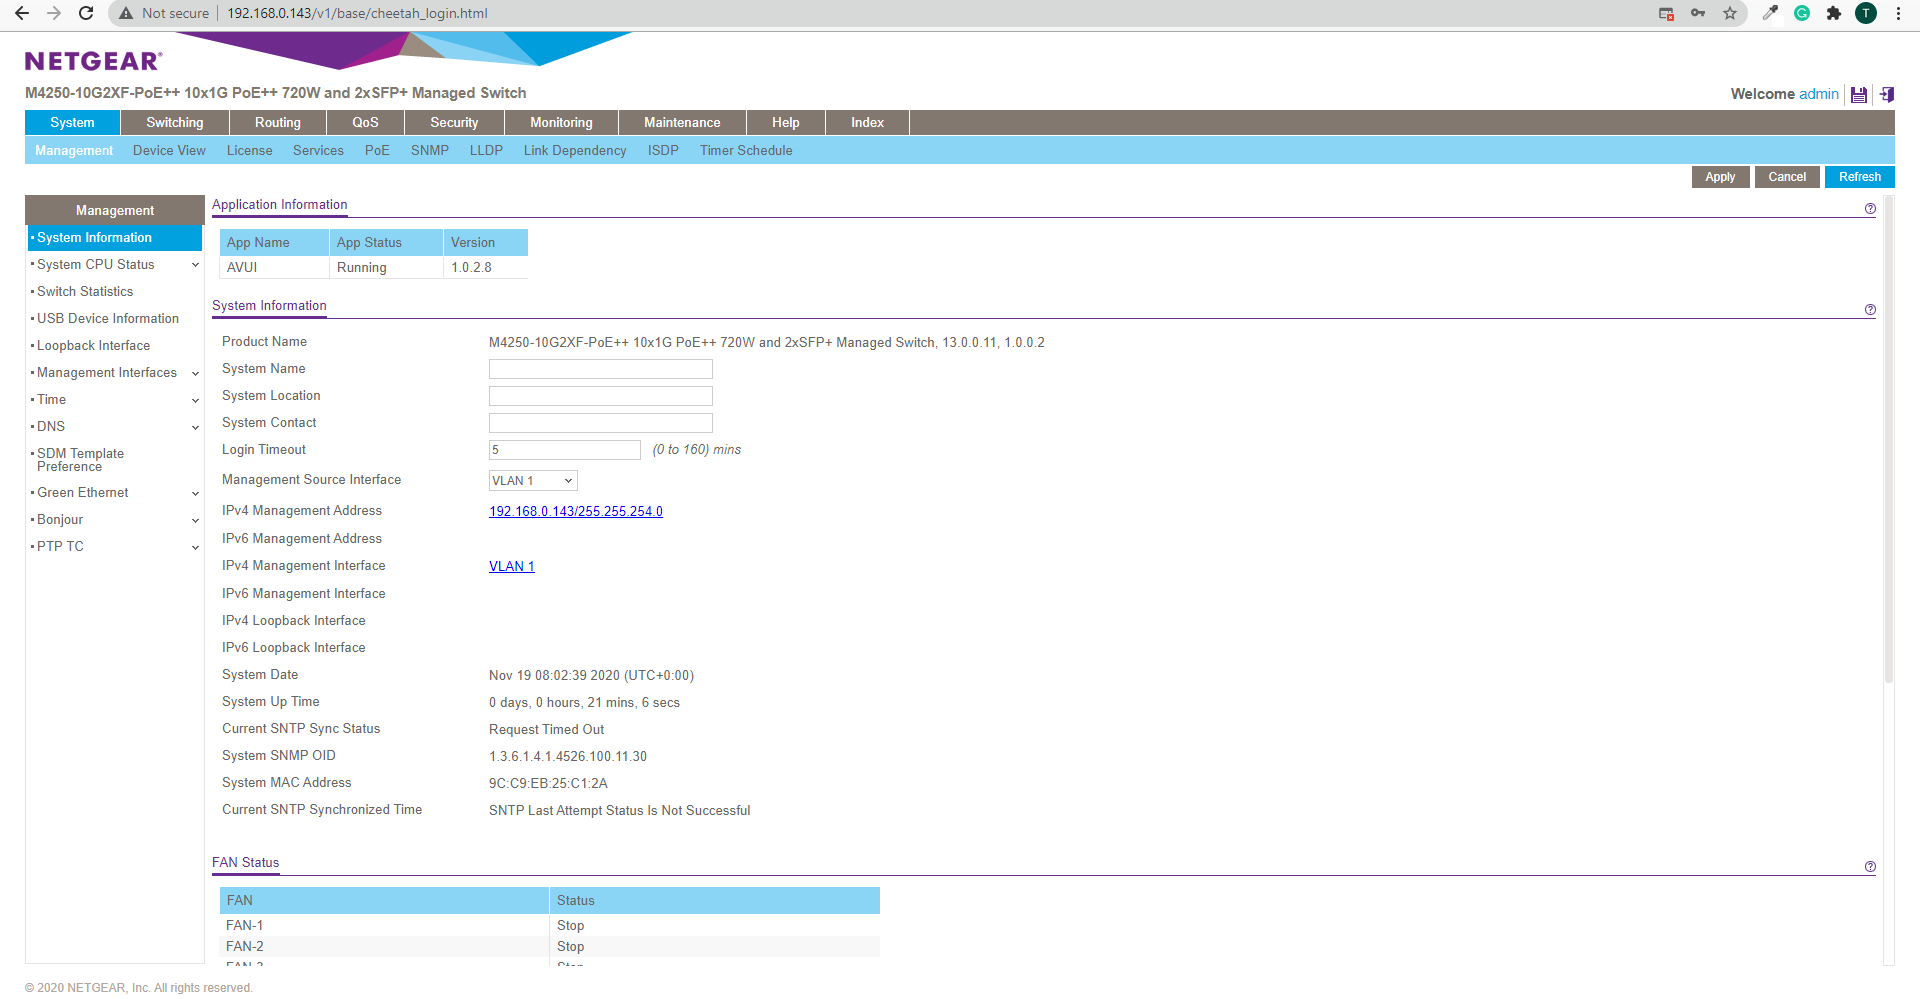Open the Grammarly extension icon
The height and width of the screenshot is (999, 1920).
[1802, 13]
